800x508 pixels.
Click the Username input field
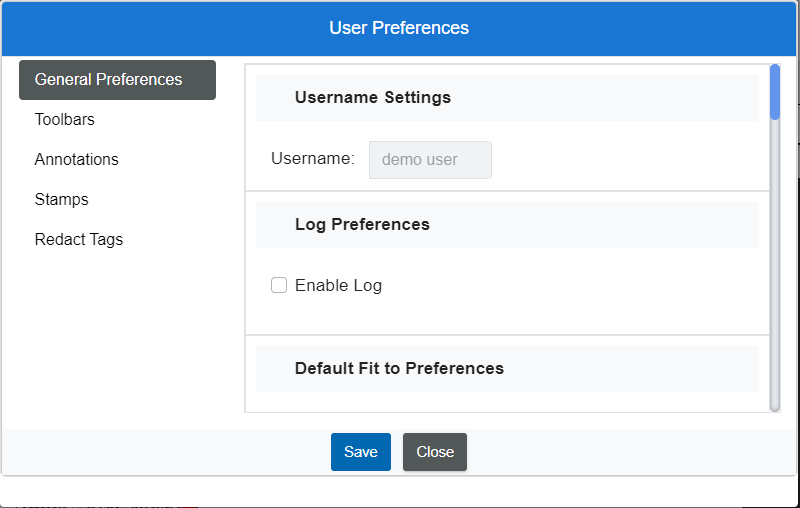pos(430,160)
